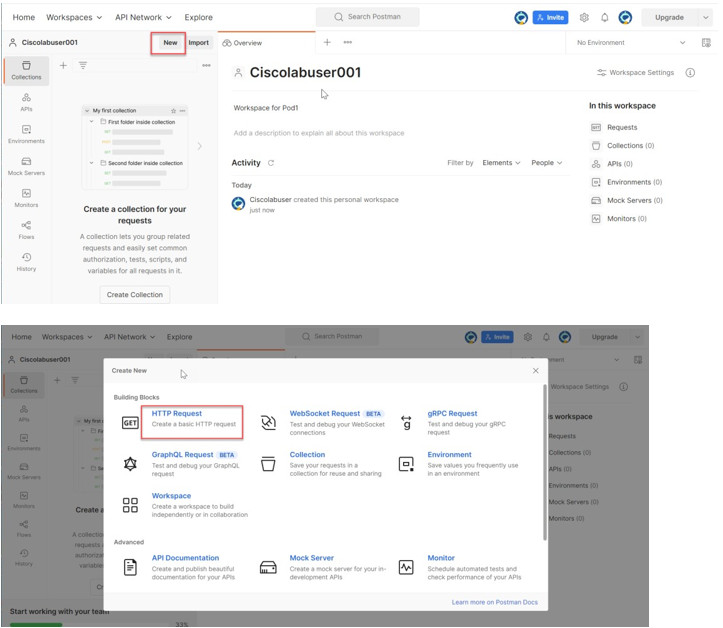This screenshot has width=723, height=628.
Task: Open Collections (0) under In this workspace
Action: [622, 146]
